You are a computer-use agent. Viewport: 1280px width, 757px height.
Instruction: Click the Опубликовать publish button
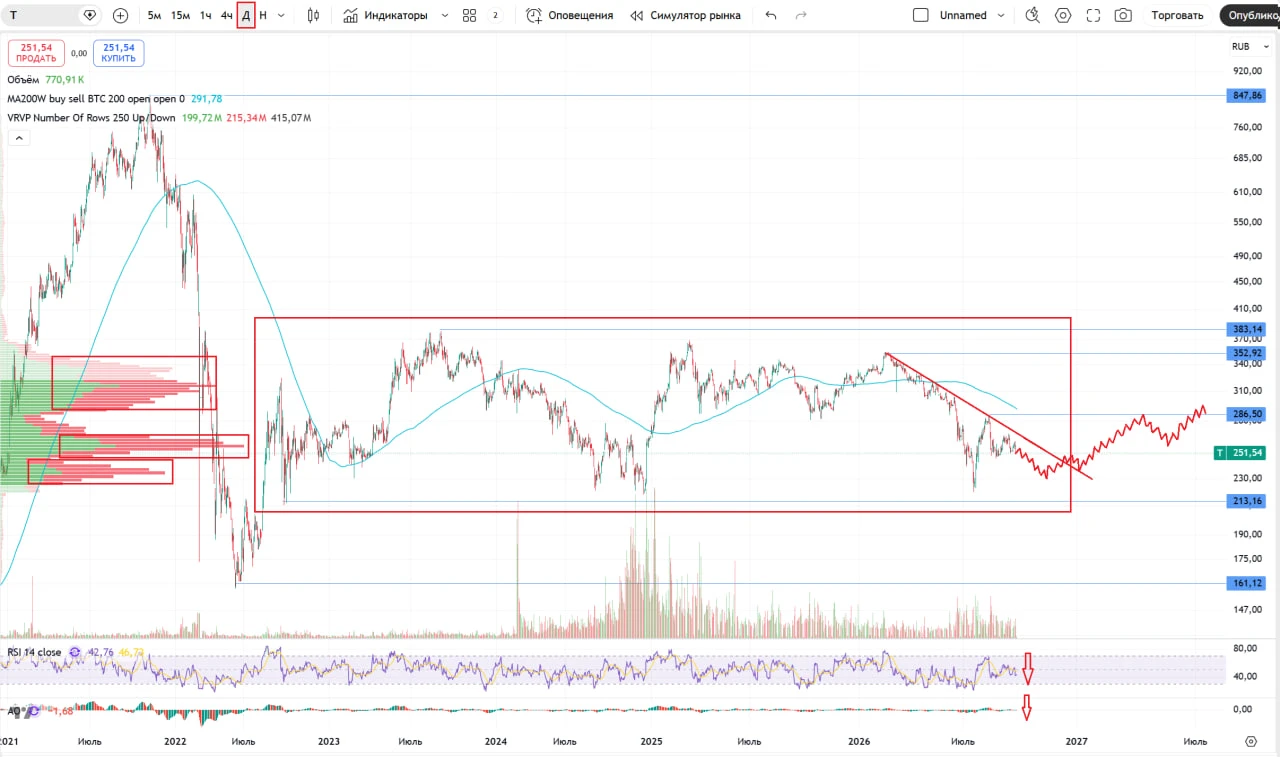tap(1251, 15)
